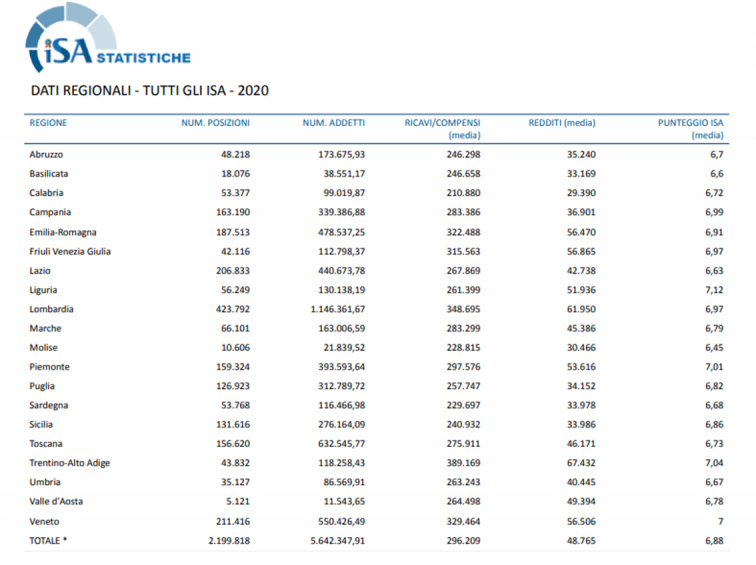
Task: Click the PUNTEGGIO ISA (media) header
Action: [x=690, y=128]
